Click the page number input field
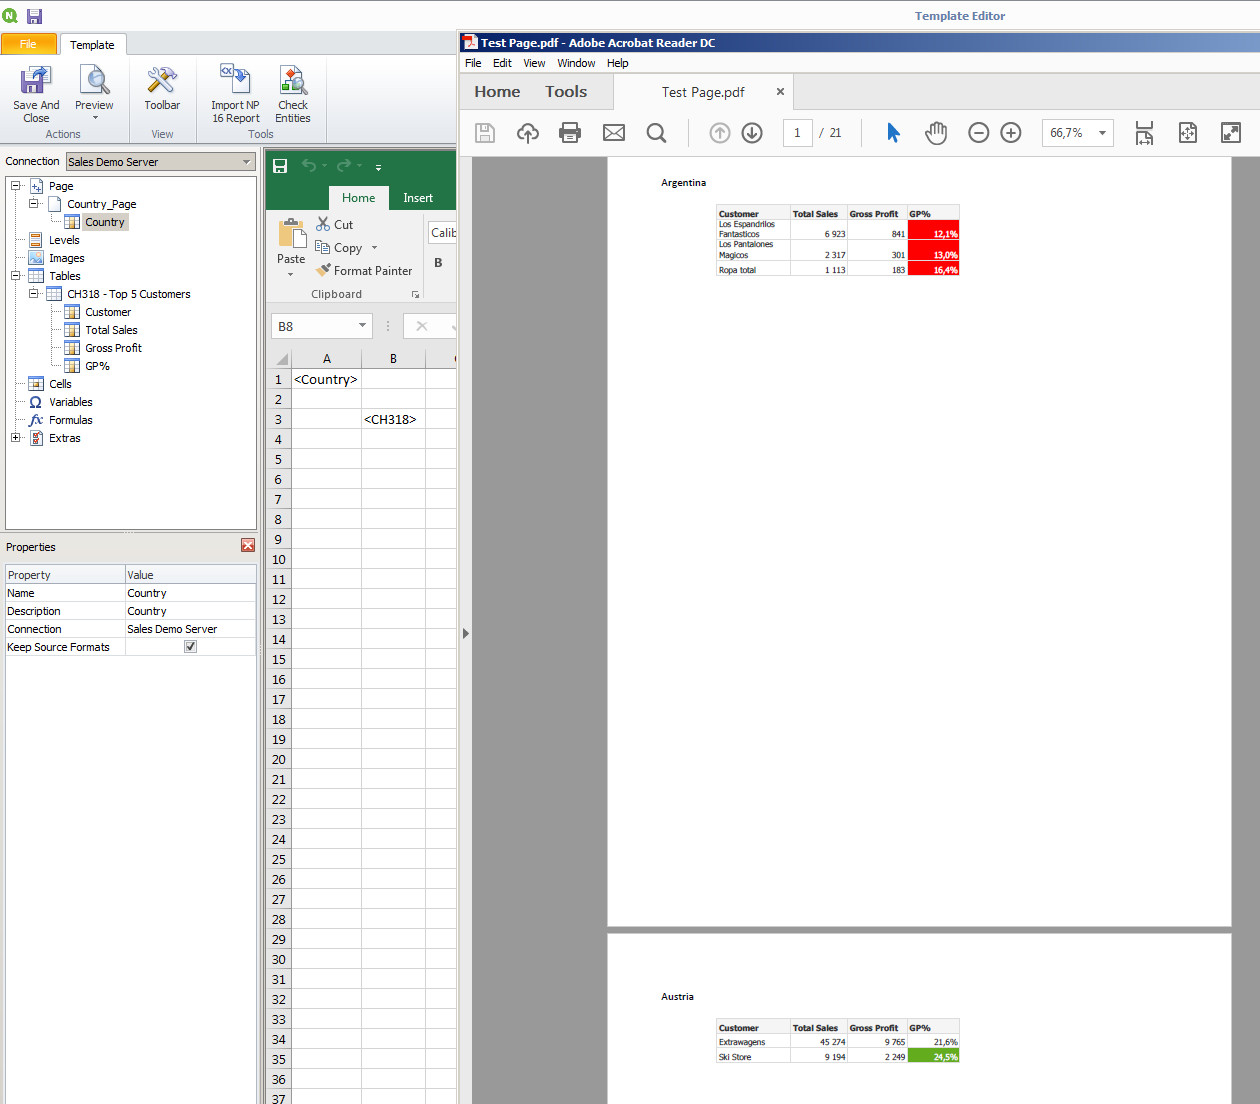 [797, 133]
